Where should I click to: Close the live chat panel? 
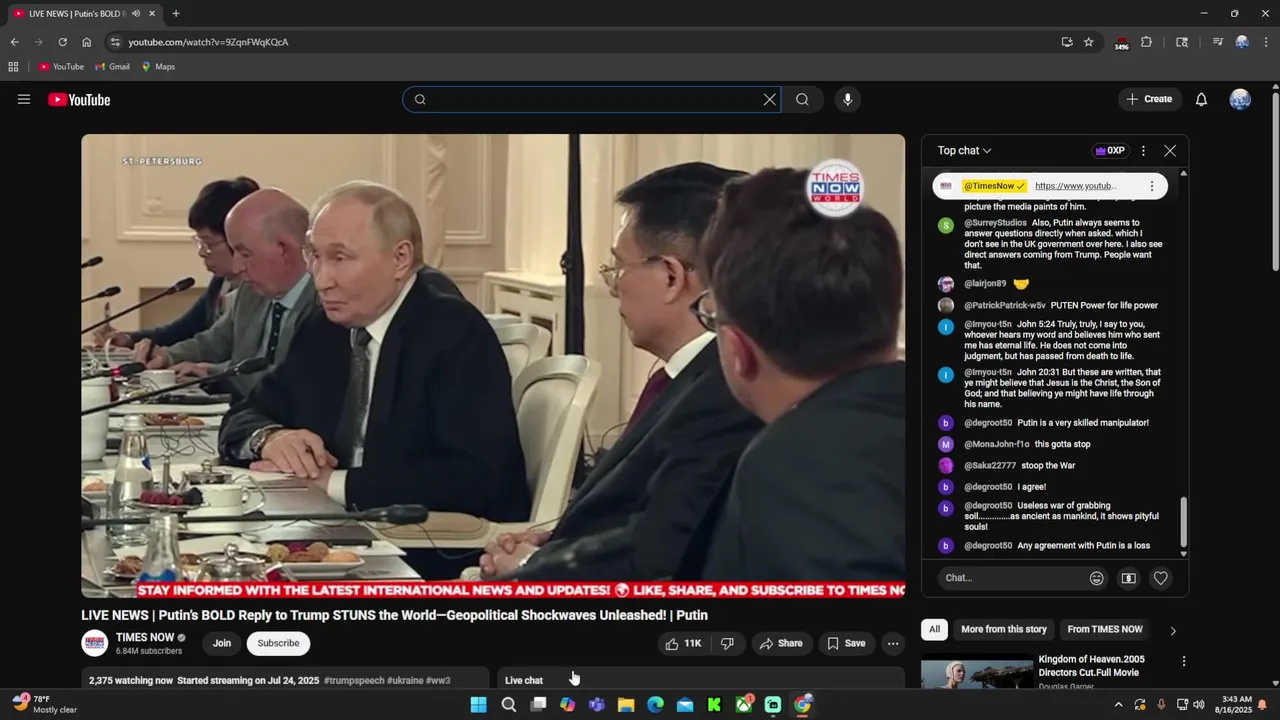[1170, 150]
